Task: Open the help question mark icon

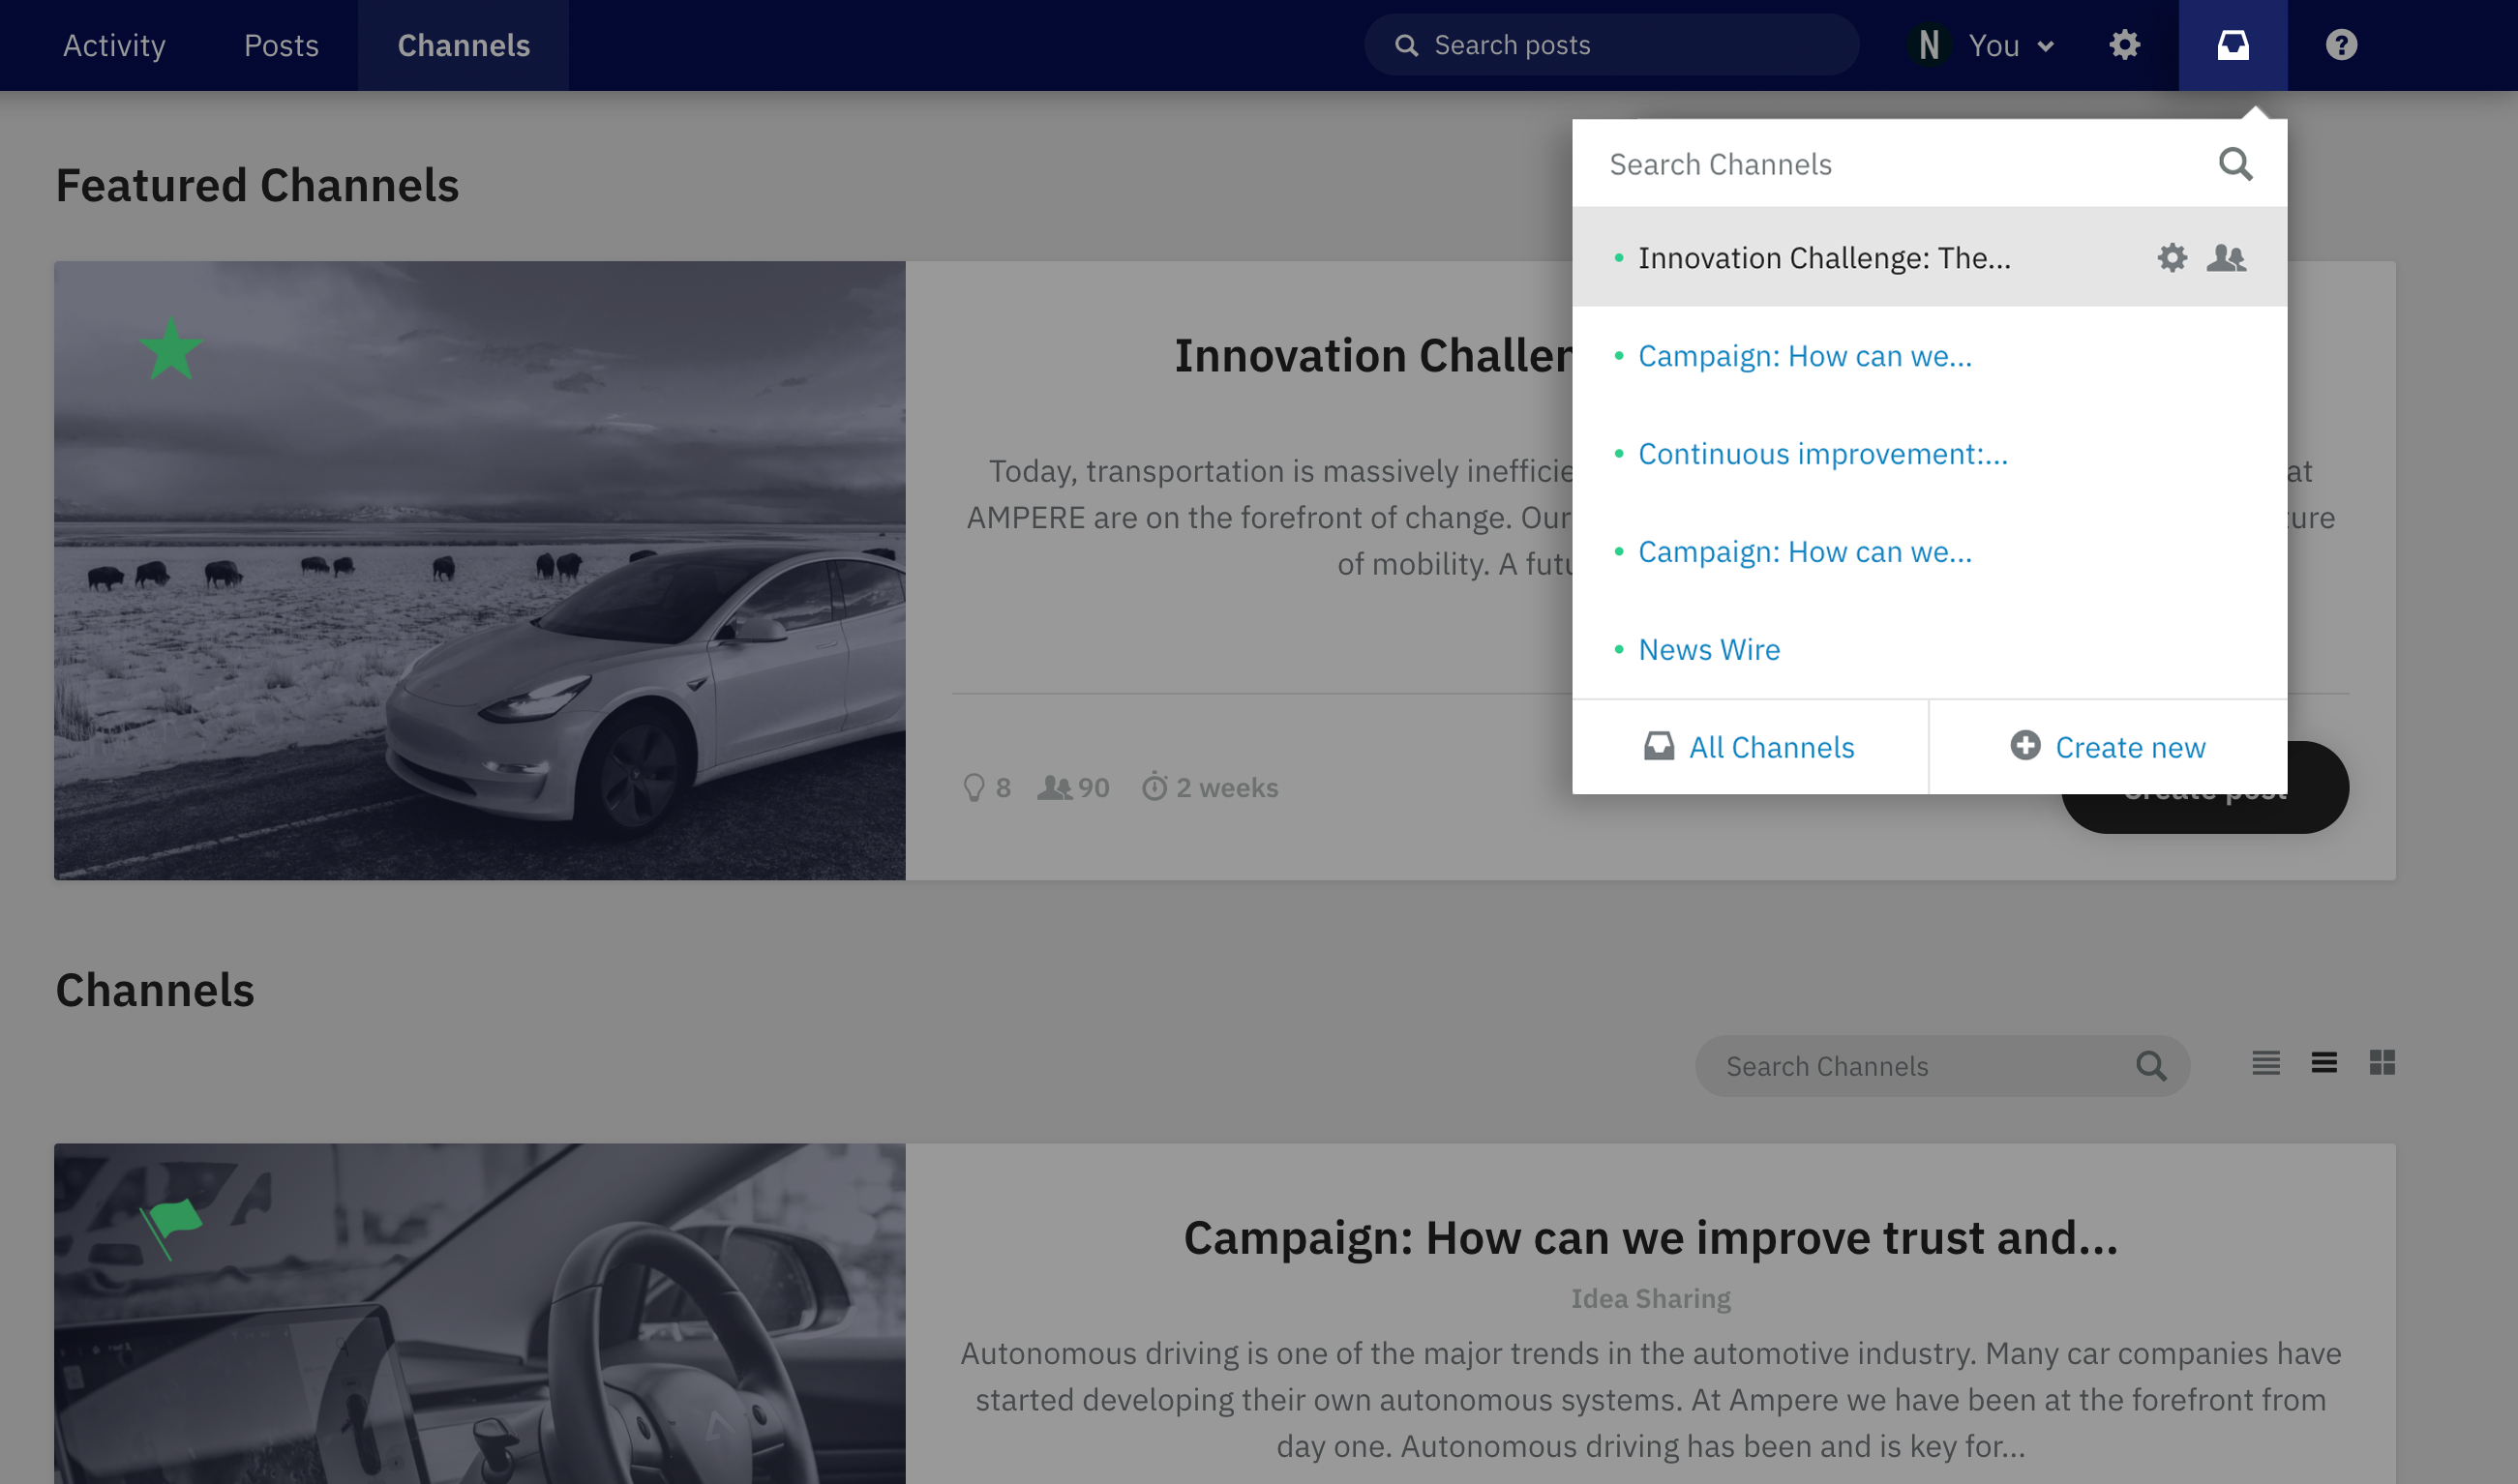Action: click(2341, 45)
